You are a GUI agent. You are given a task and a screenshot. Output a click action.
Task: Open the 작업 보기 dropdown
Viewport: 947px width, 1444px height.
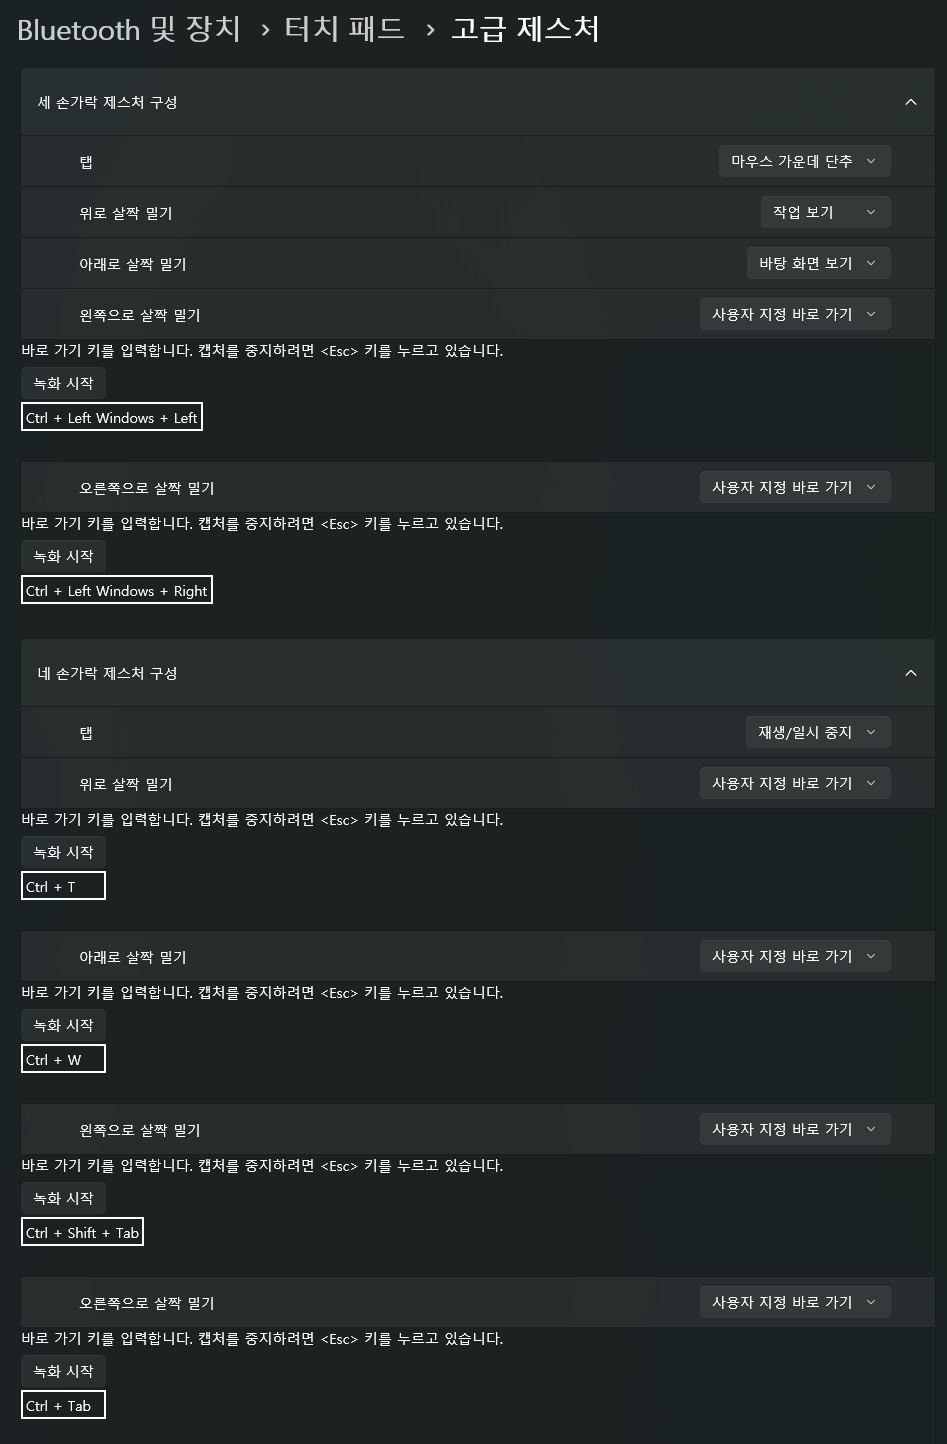point(825,212)
